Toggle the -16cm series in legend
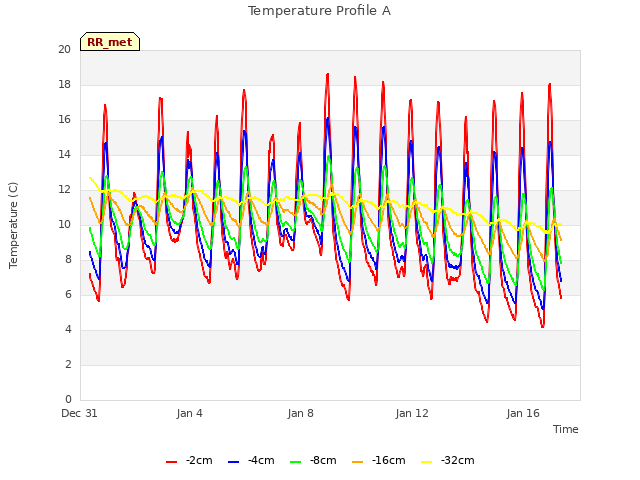The image size is (640, 480). pos(379,461)
